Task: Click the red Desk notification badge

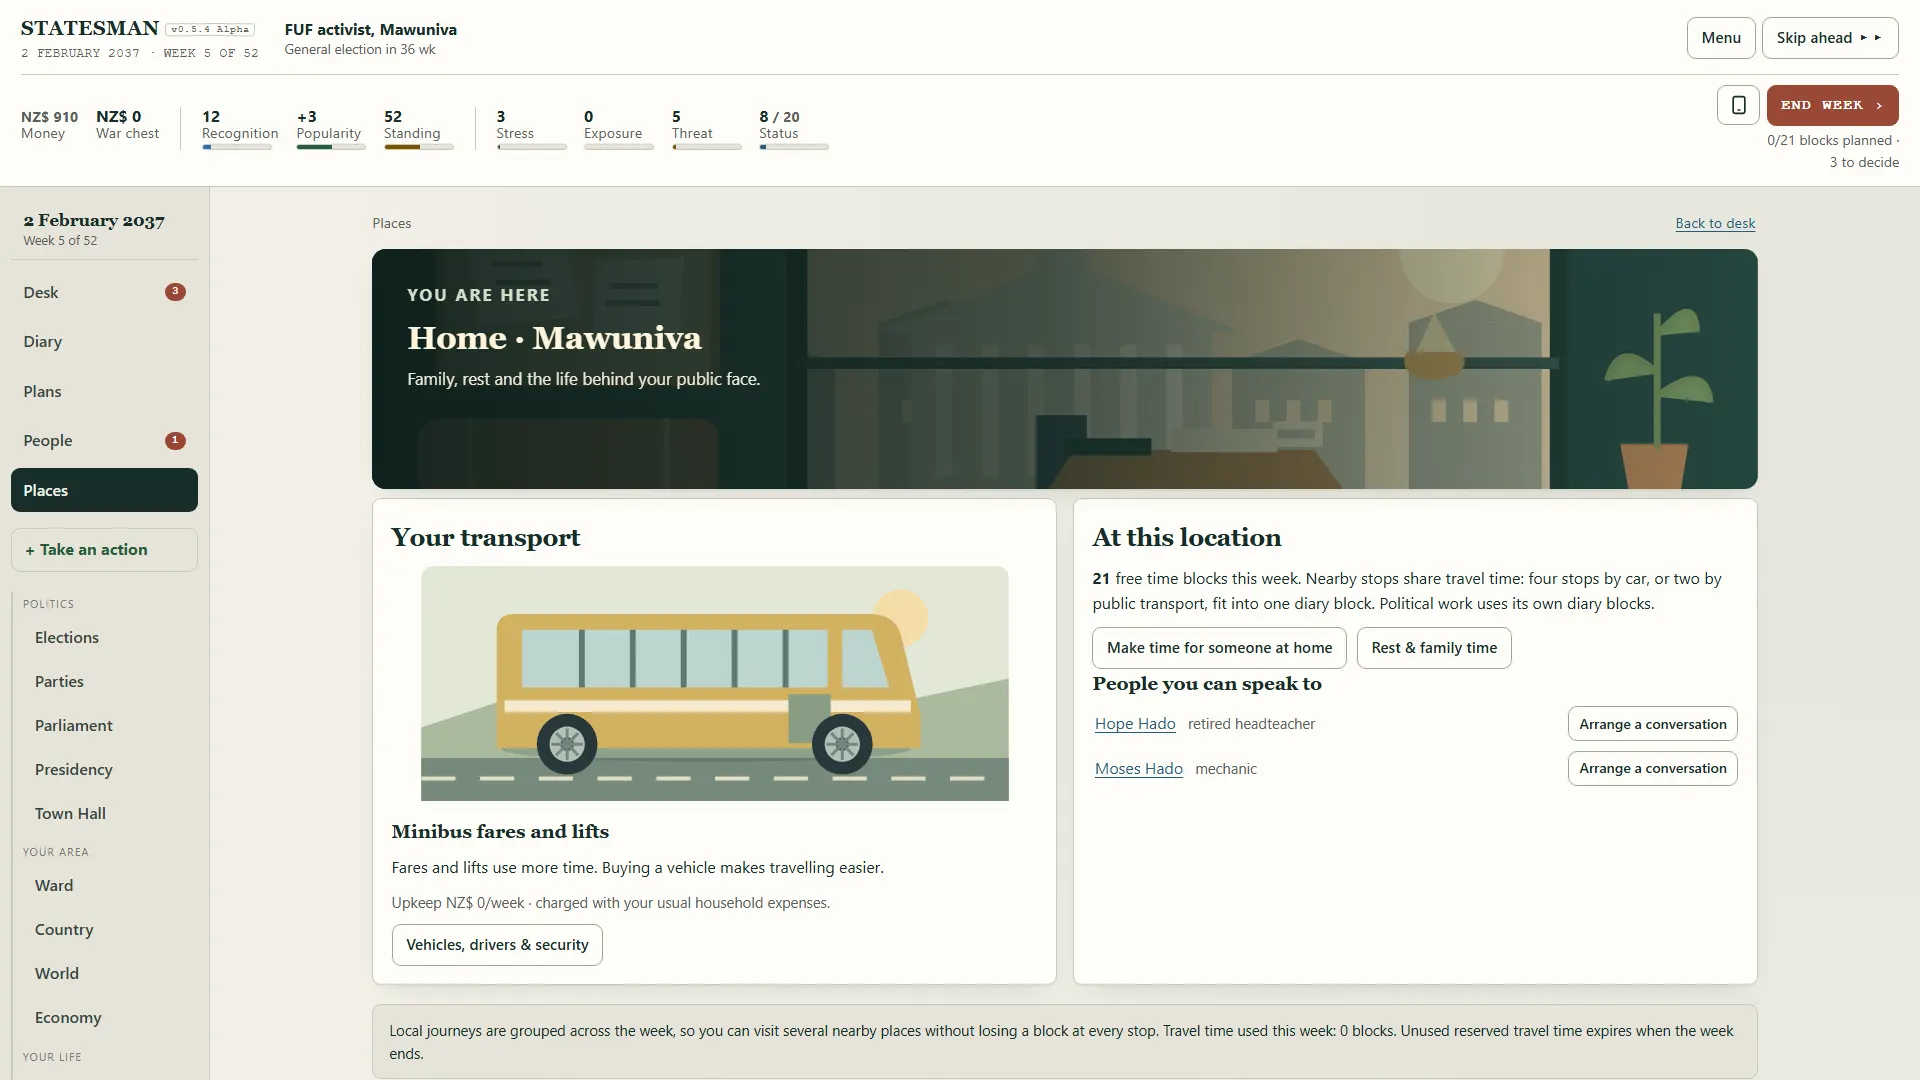Action: (175, 292)
